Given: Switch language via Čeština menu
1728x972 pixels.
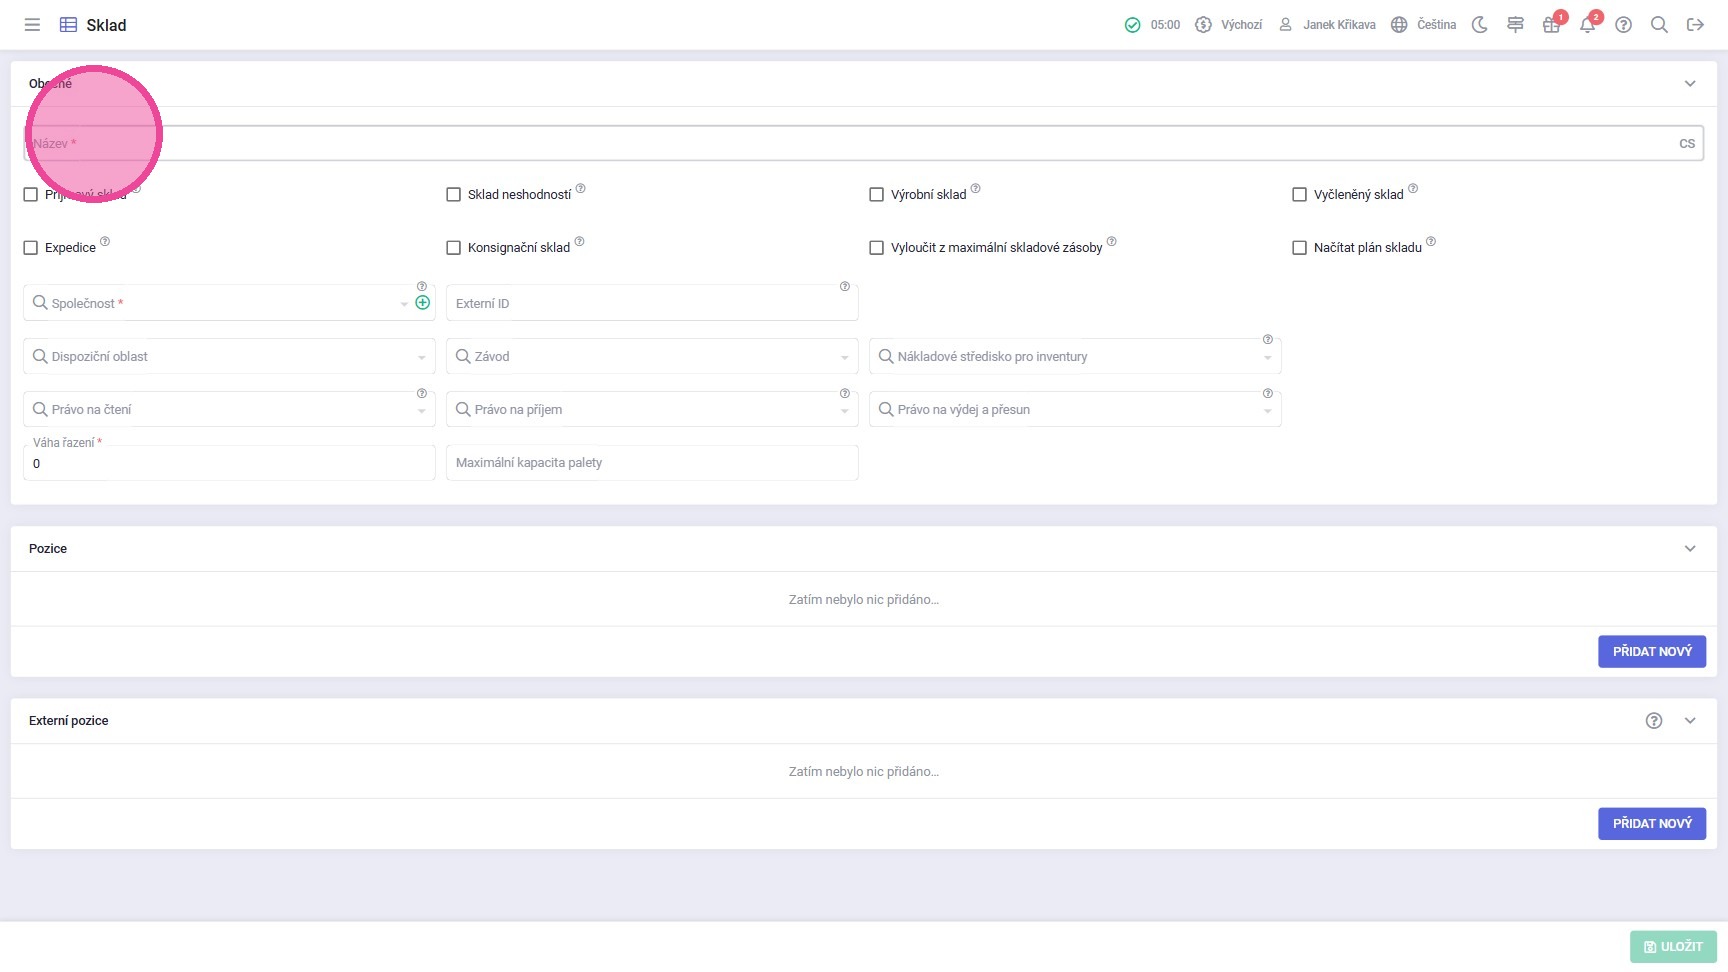Looking at the screenshot, I should pos(1424,25).
